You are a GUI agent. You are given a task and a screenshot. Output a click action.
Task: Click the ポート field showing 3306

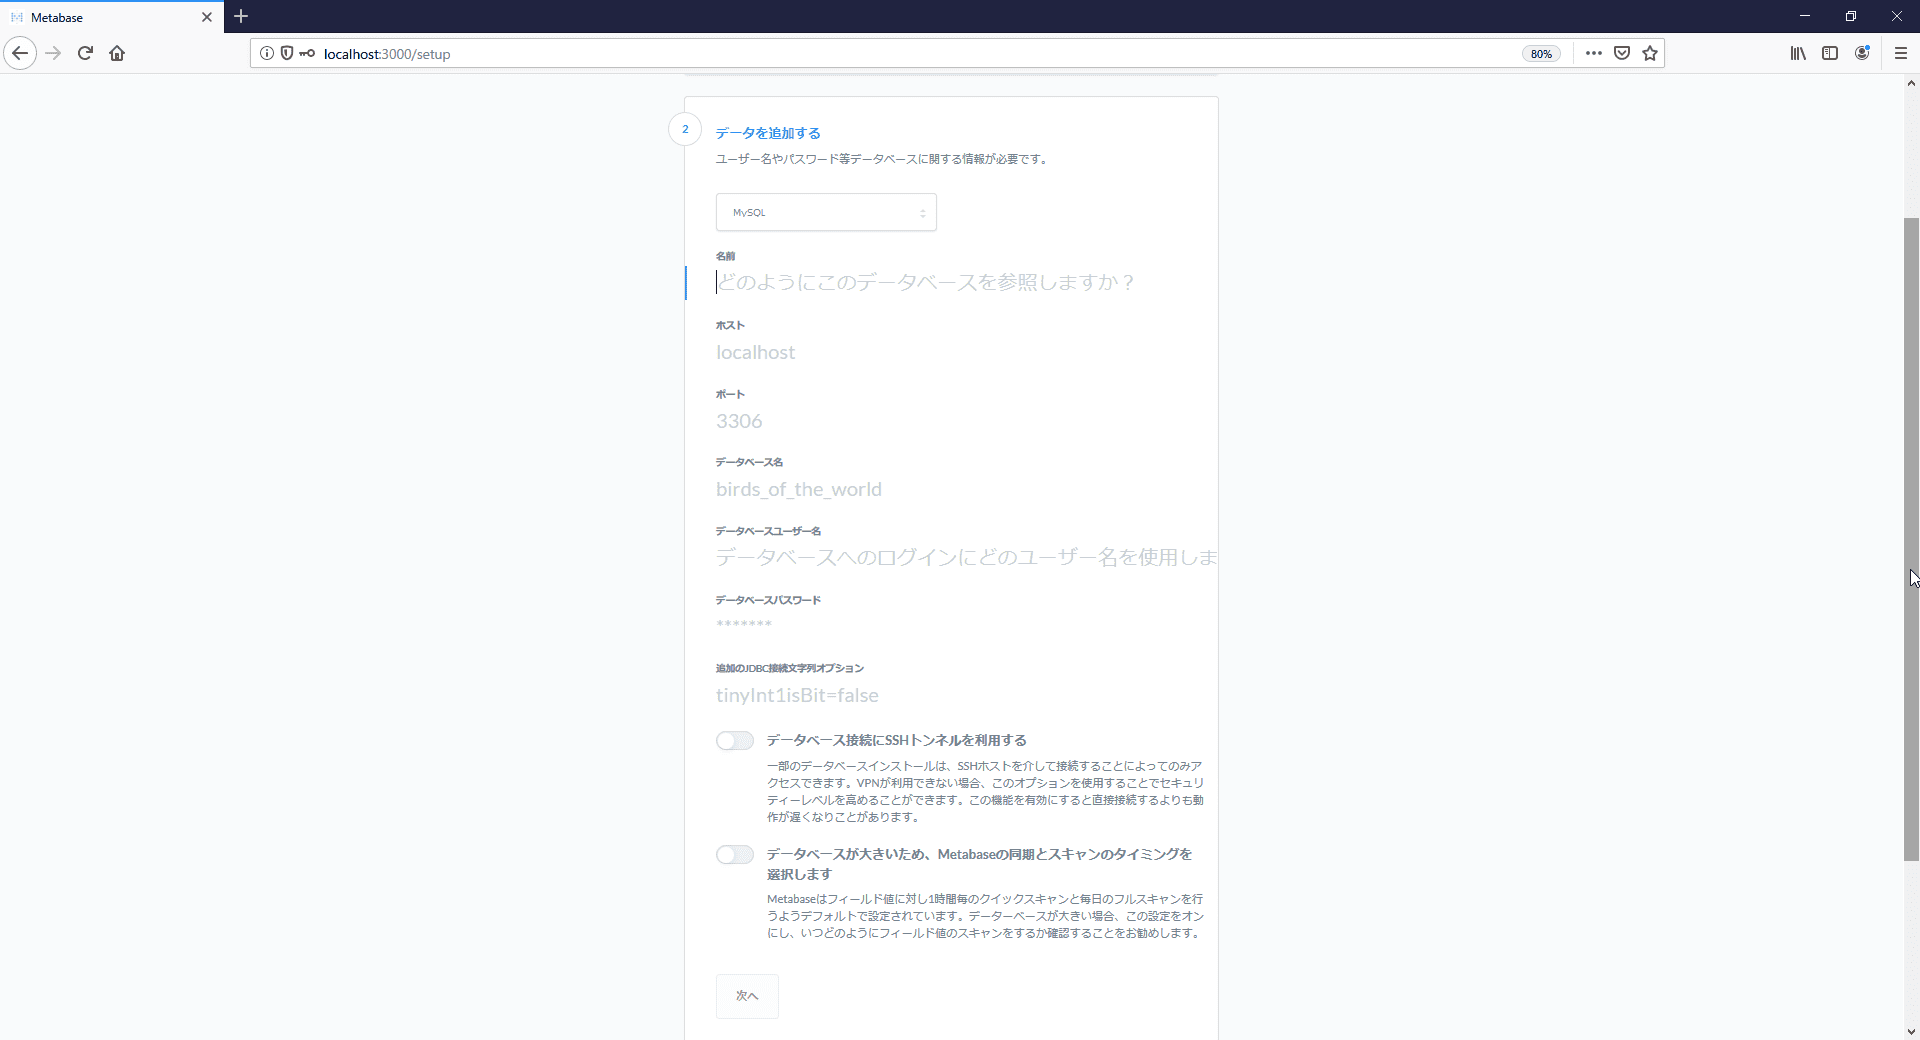(x=951, y=421)
